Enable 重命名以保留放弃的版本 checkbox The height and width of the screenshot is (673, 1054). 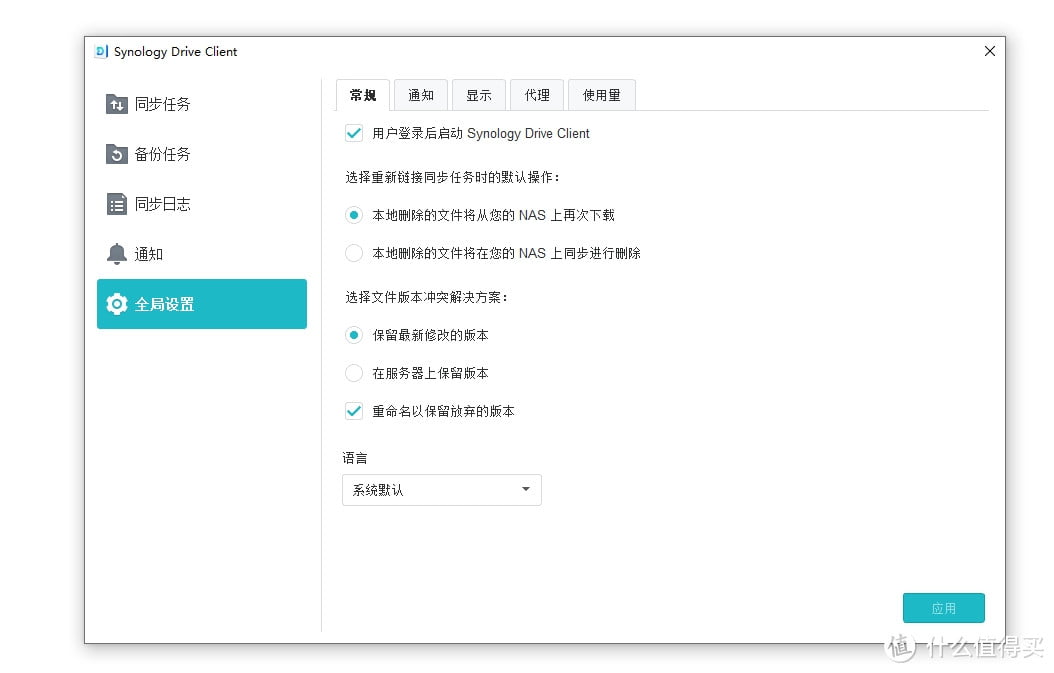pyautogui.click(x=354, y=410)
